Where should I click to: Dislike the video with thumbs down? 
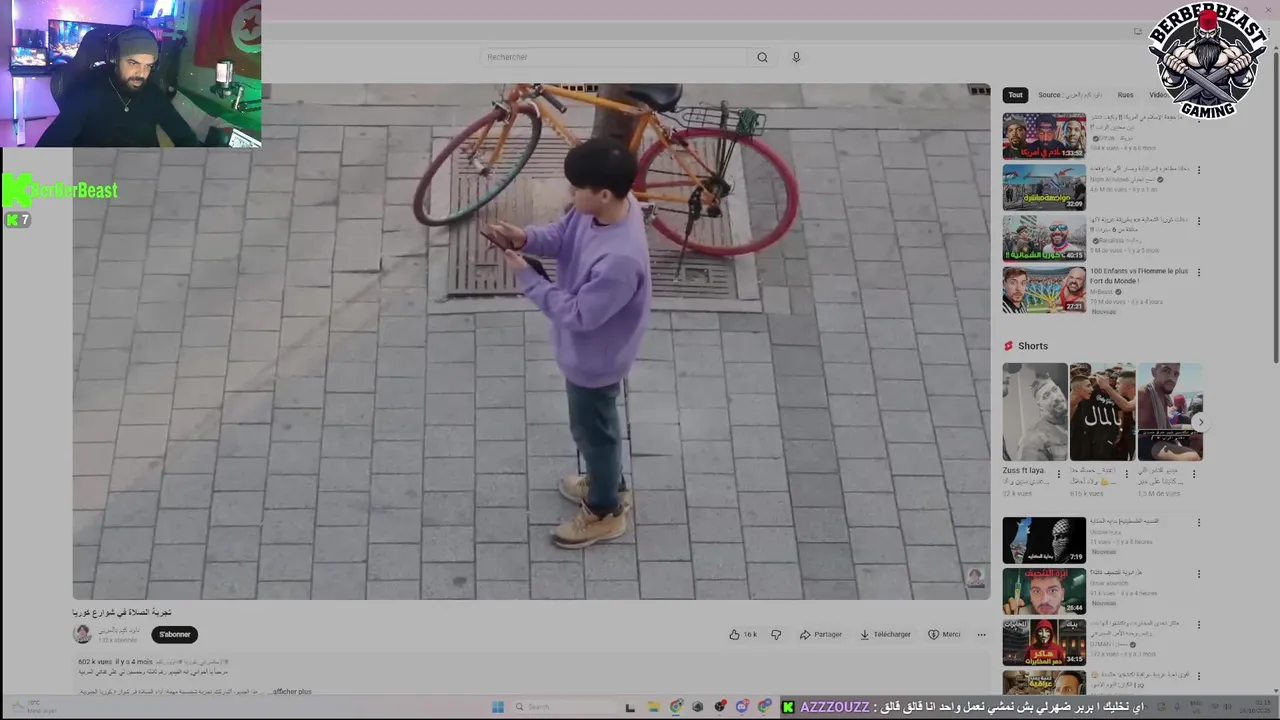(776, 634)
